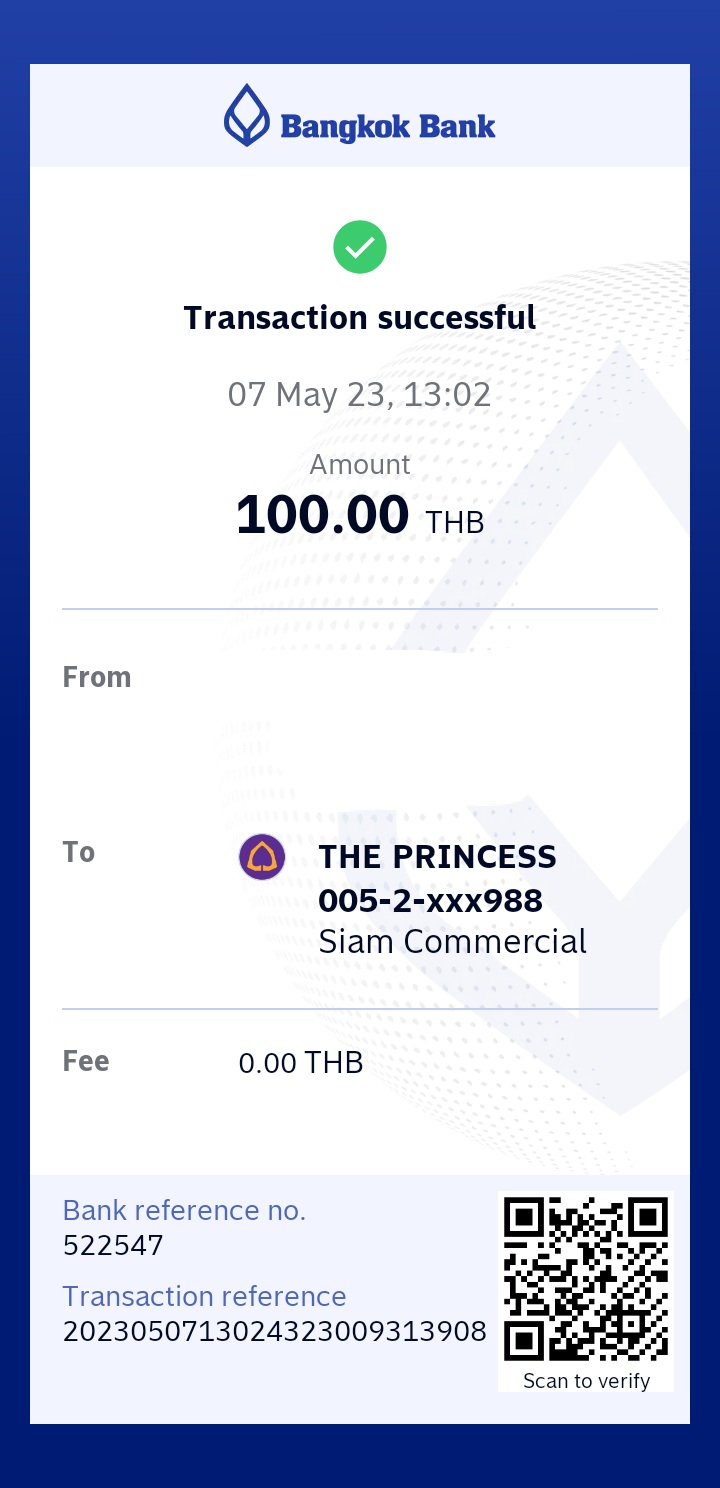Click the Bangkok Bank wordmark text

pos(388,127)
